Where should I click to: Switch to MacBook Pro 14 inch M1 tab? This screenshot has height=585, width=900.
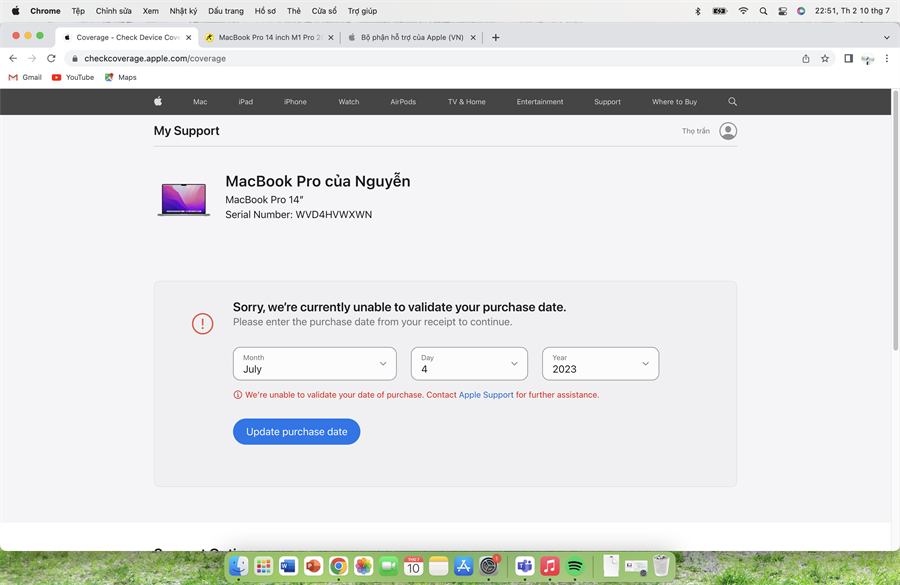tap(270, 37)
